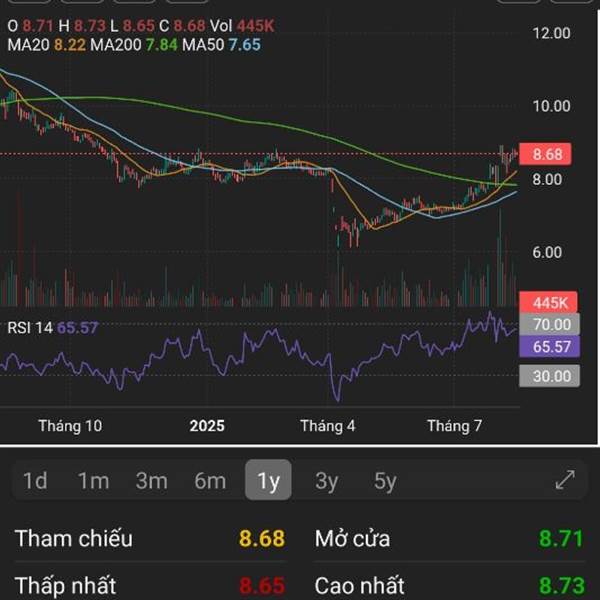This screenshot has width=600, height=600.
Task: Click the Tháng 4 date axis label
Action: [328, 426]
